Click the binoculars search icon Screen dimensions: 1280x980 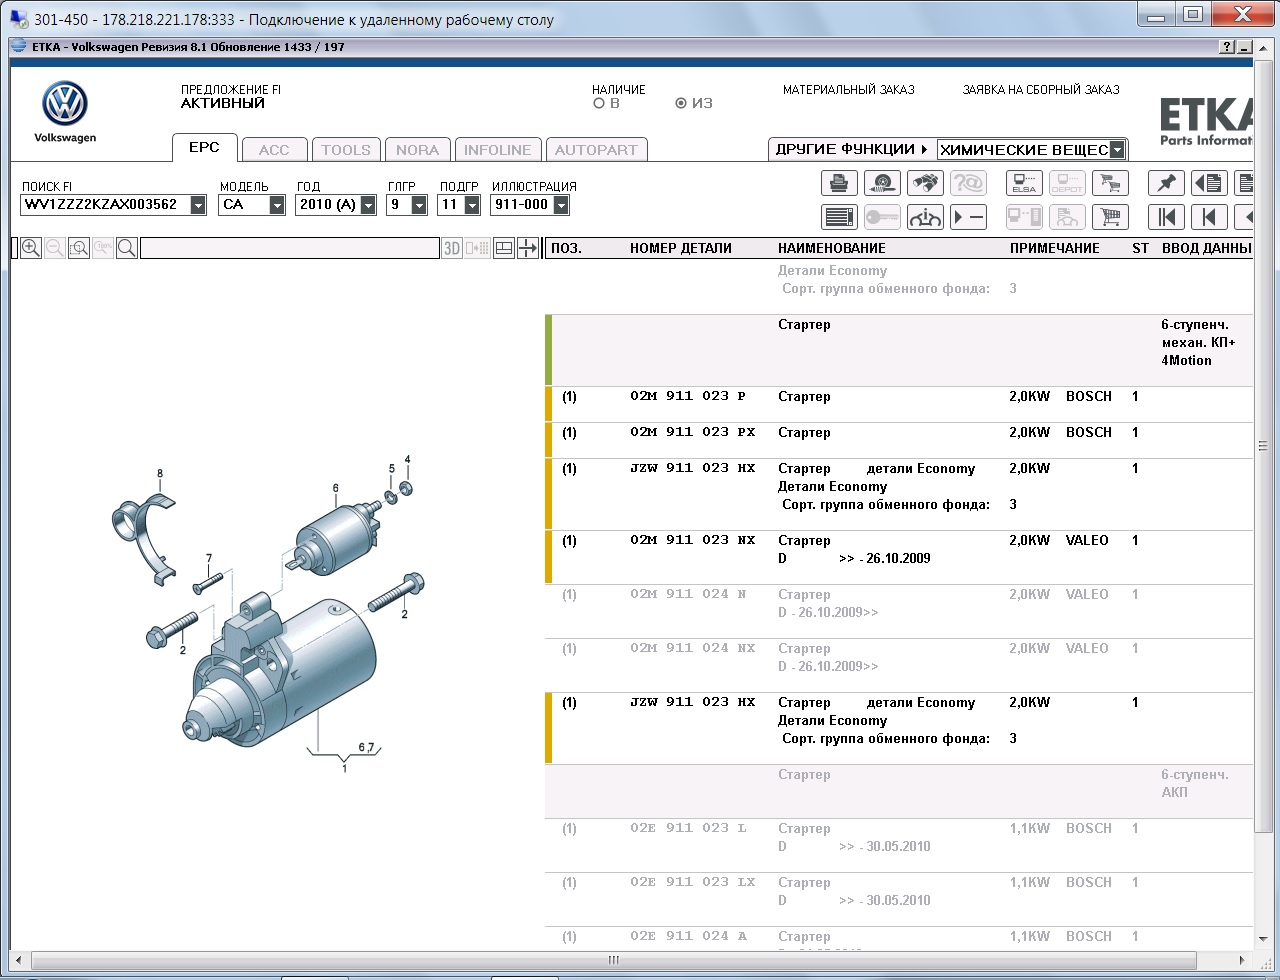click(925, 183)
